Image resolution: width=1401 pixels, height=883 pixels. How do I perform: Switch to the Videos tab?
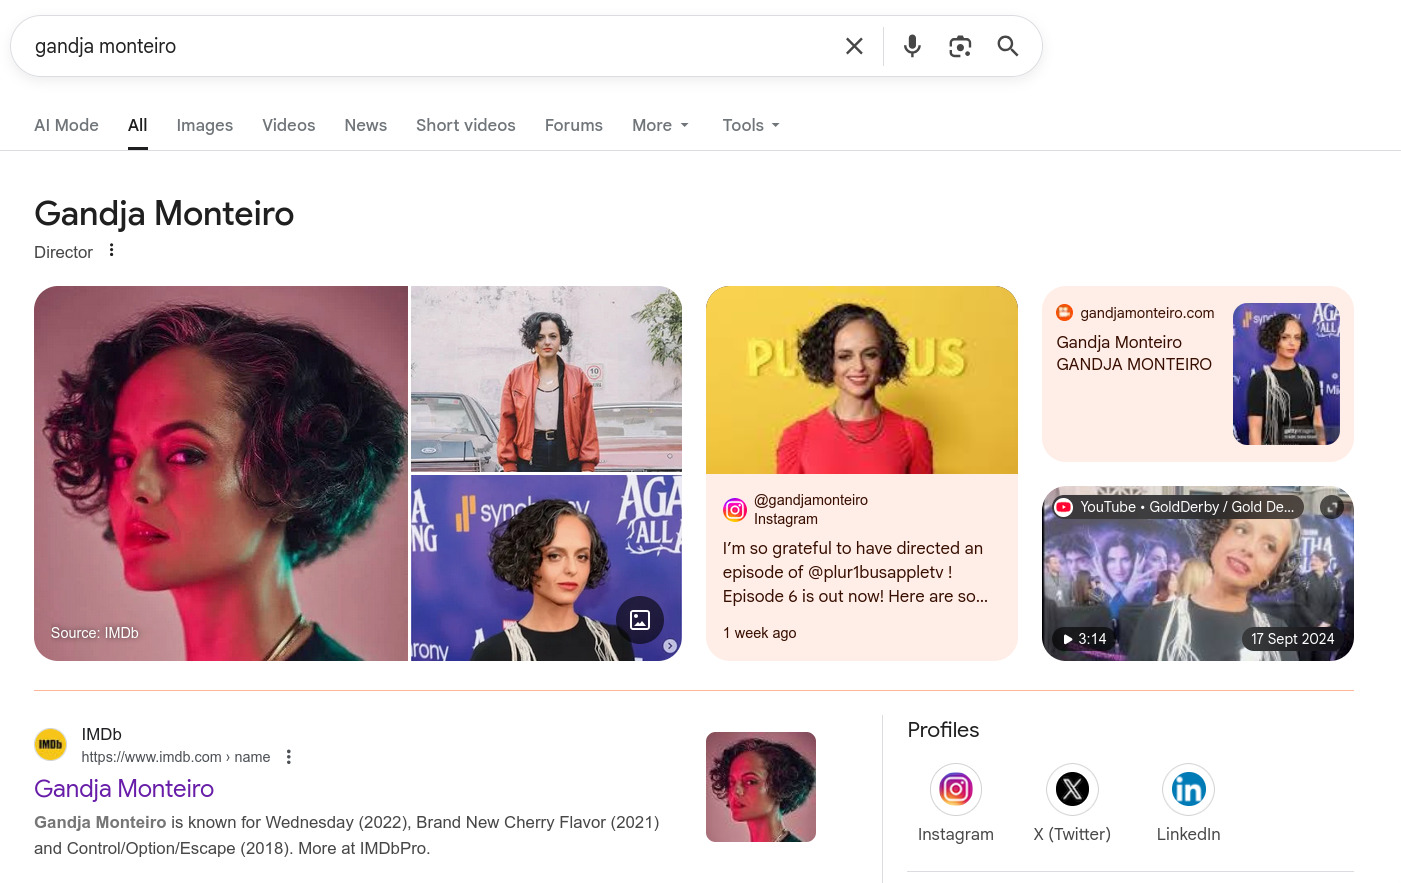289,125
